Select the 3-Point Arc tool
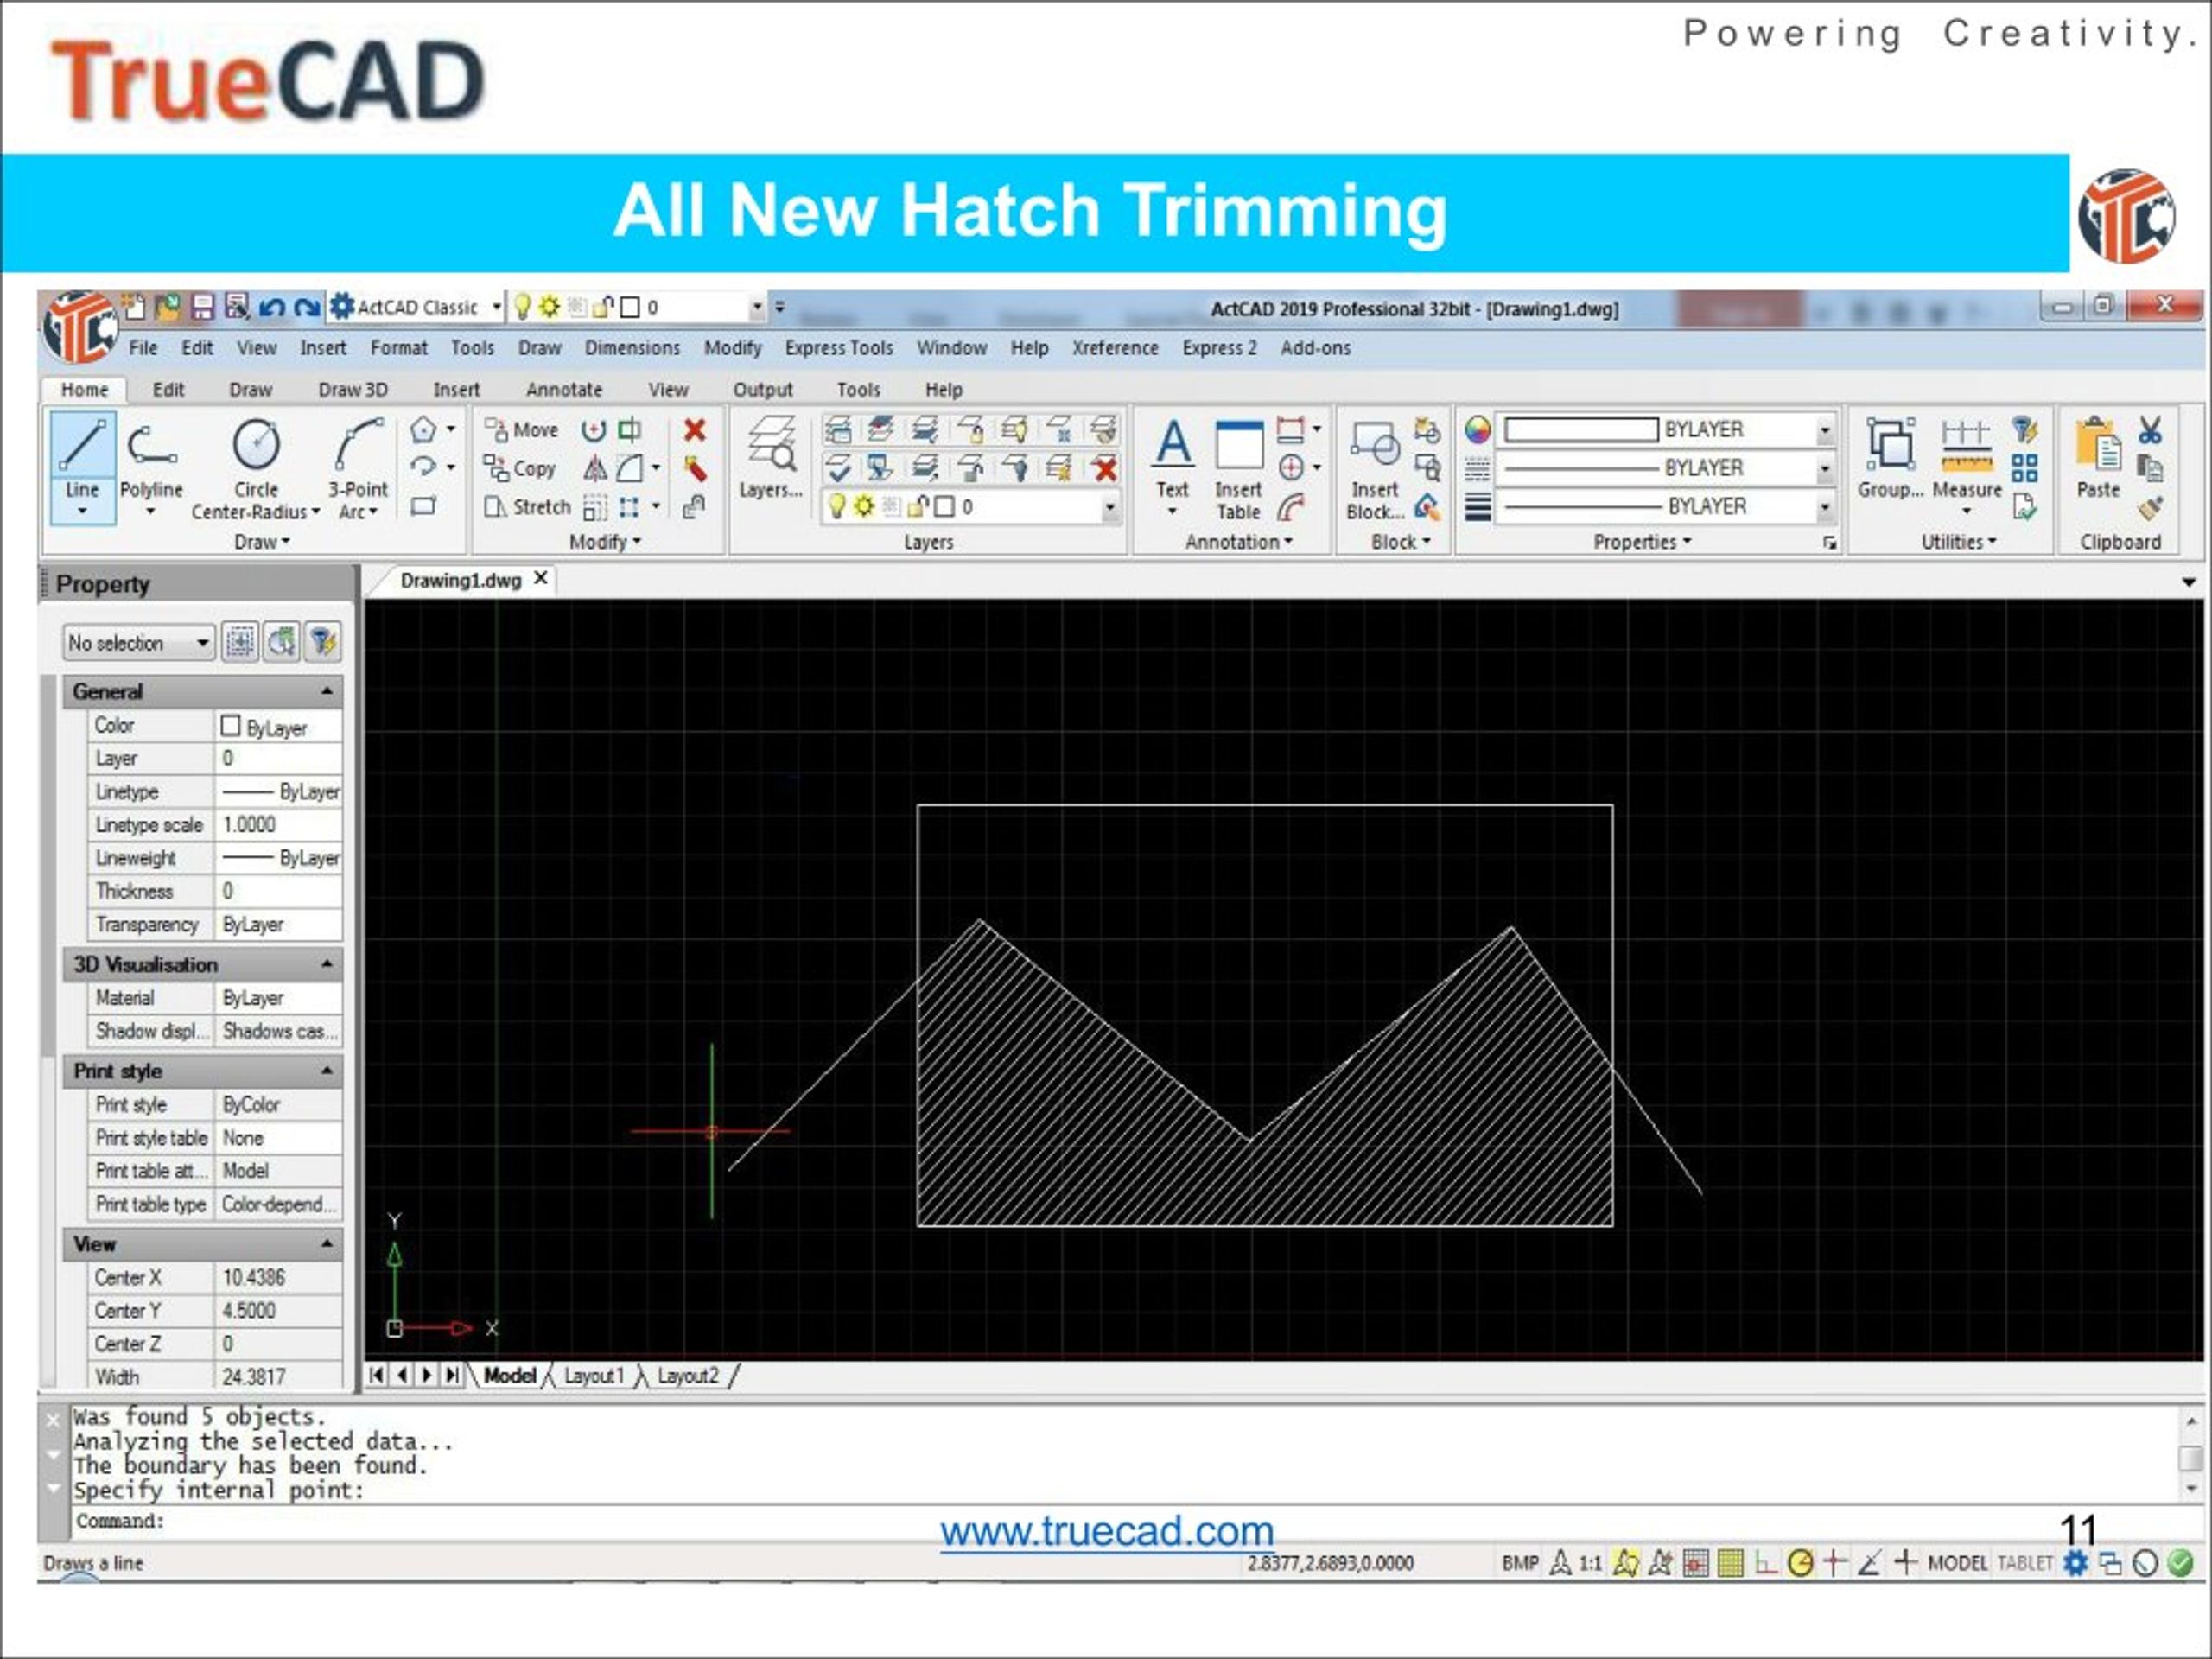The height and width of the screenshot is (1659, 2212). [x=358, y=468]
